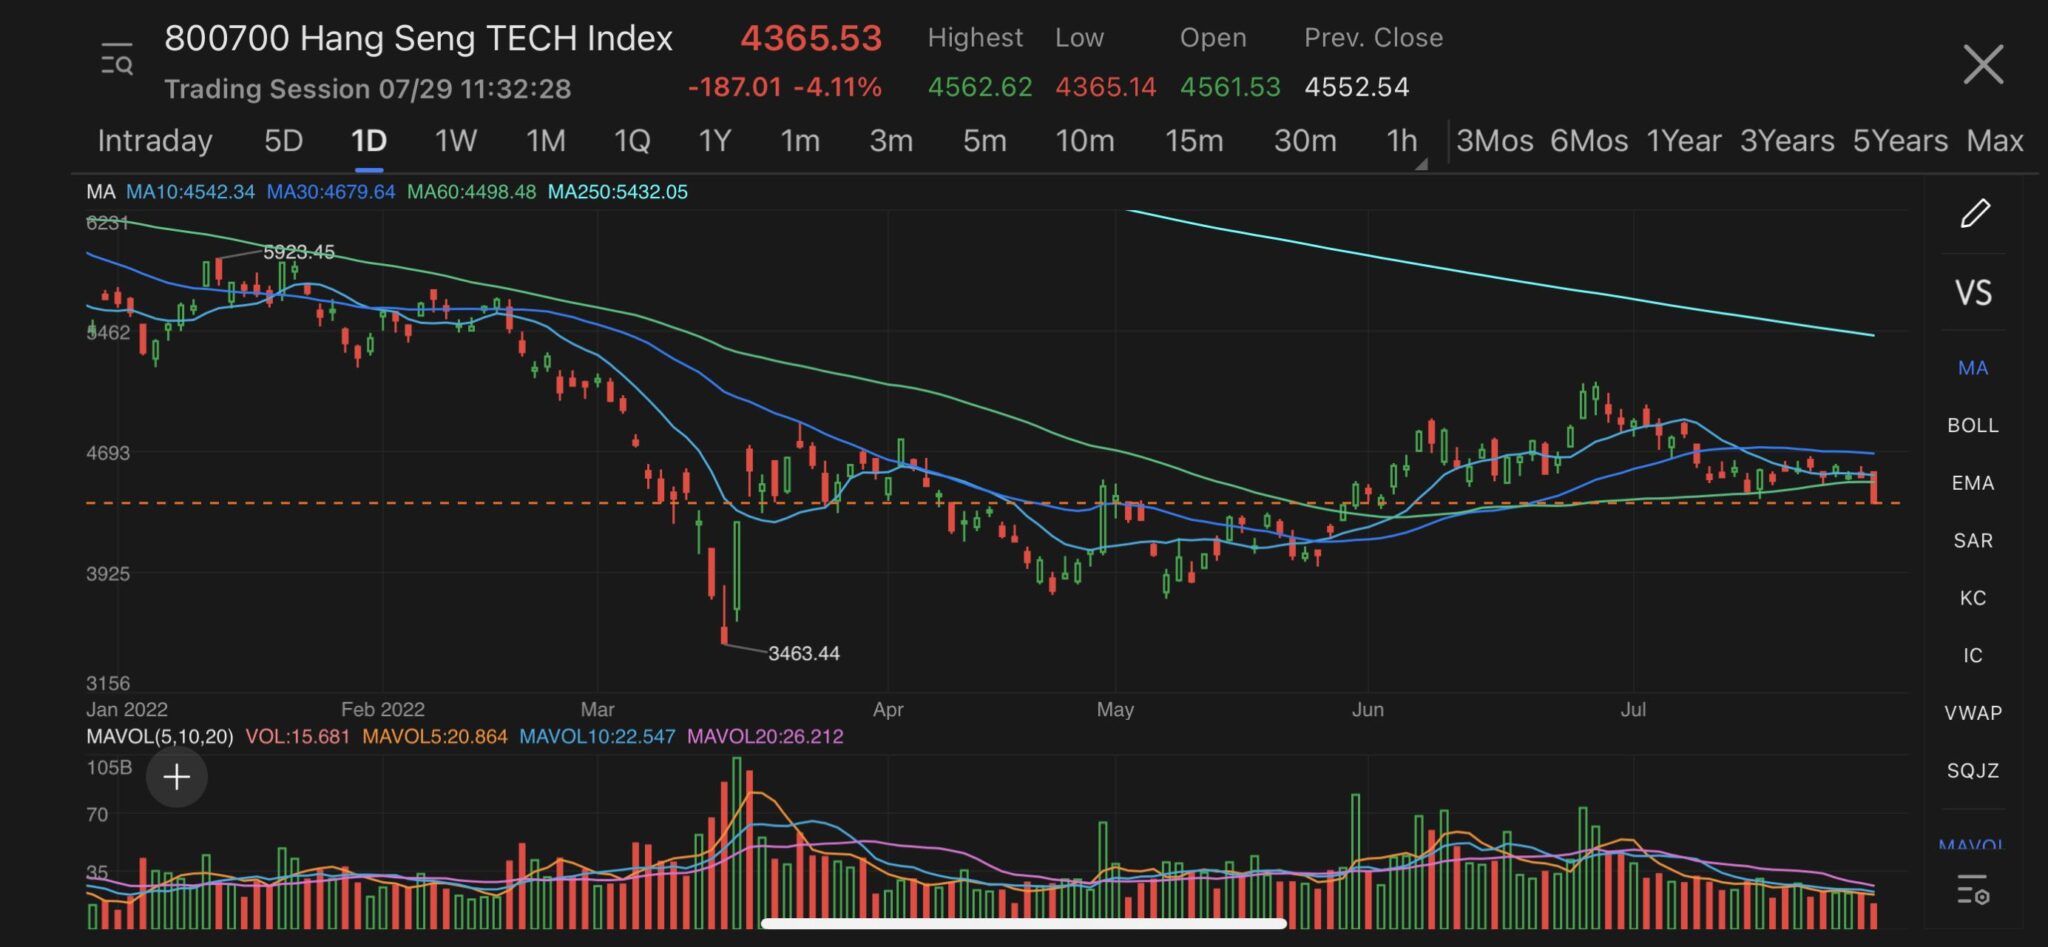2048x947 pixels.
Task: Select the 1M period tab
Action: coord(546,141)
